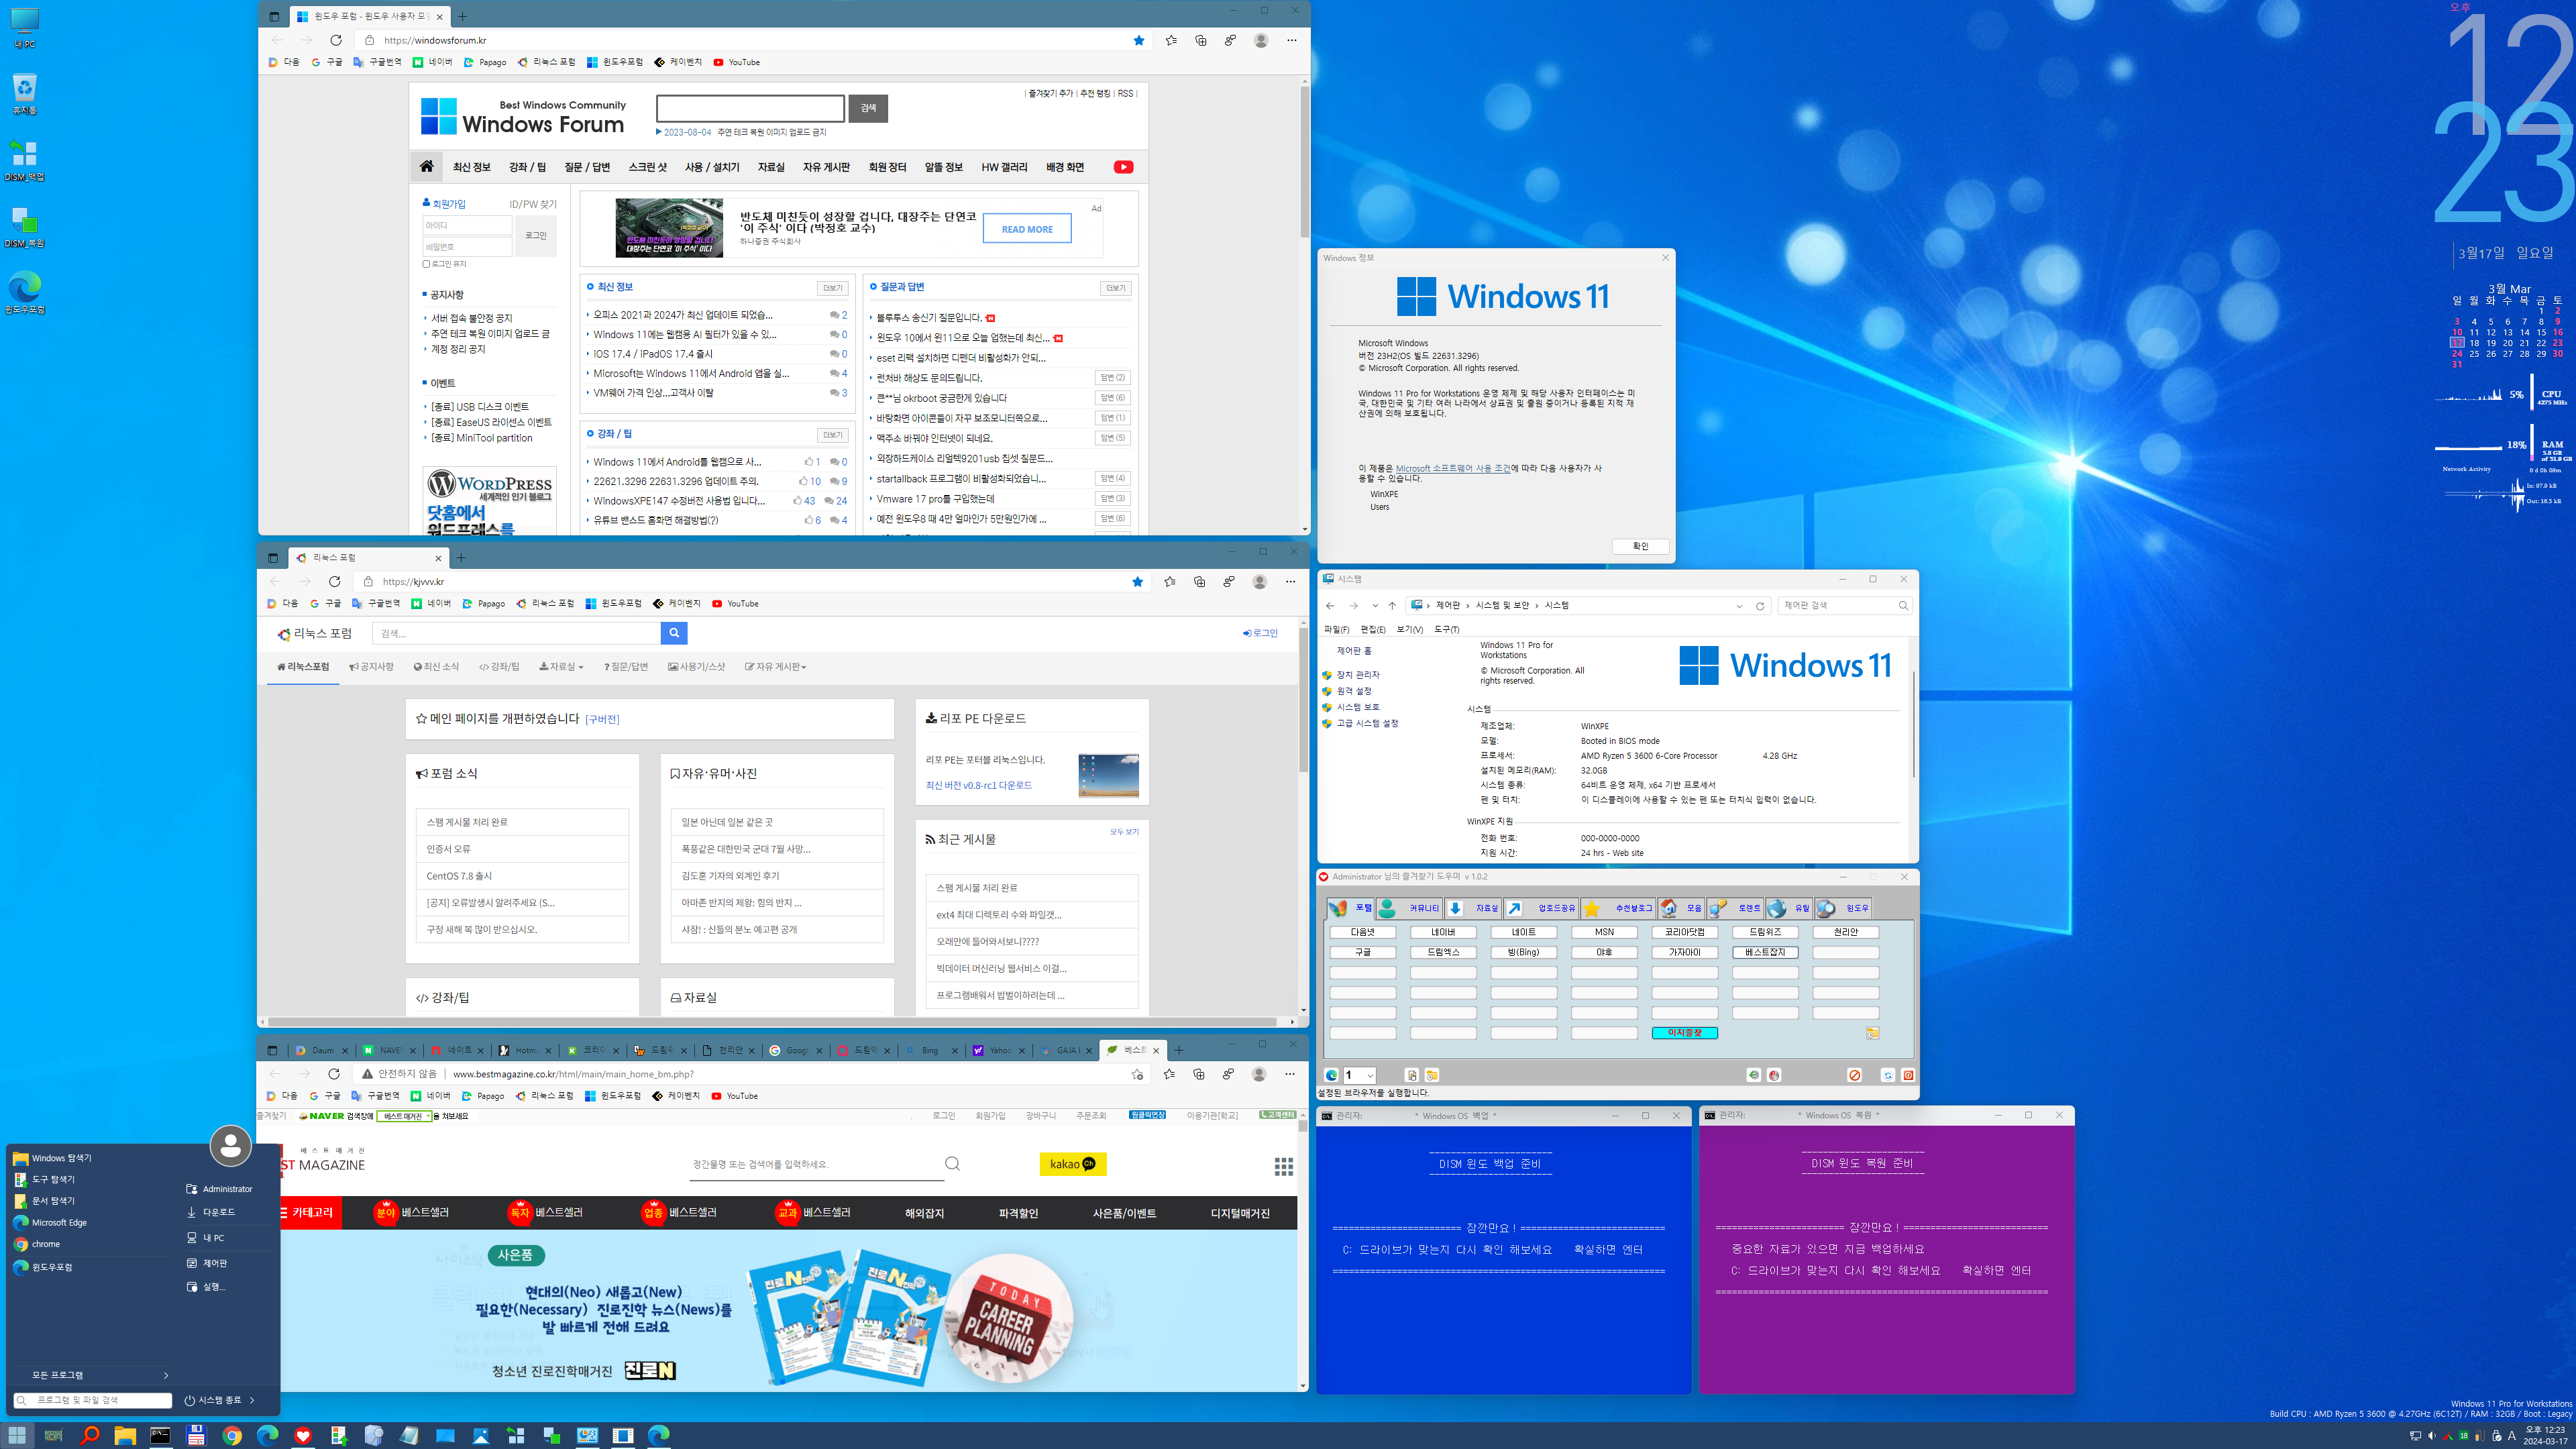Open the 베스트매거진 Naver search dropdown
2576x1449 pixels.
(404, 1117)
